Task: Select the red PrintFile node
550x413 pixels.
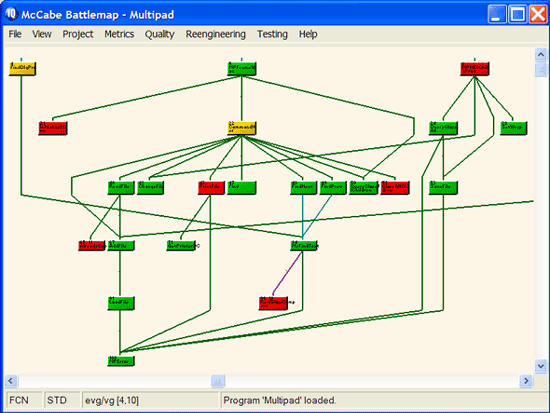Action: click(x=211, y=187)
